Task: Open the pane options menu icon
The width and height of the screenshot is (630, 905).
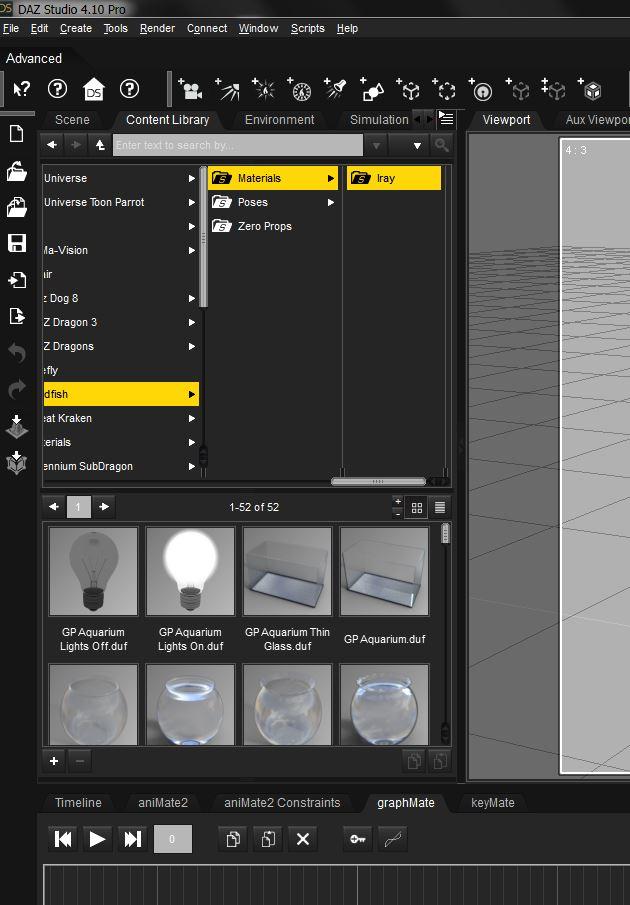Action: coord(447,119)
